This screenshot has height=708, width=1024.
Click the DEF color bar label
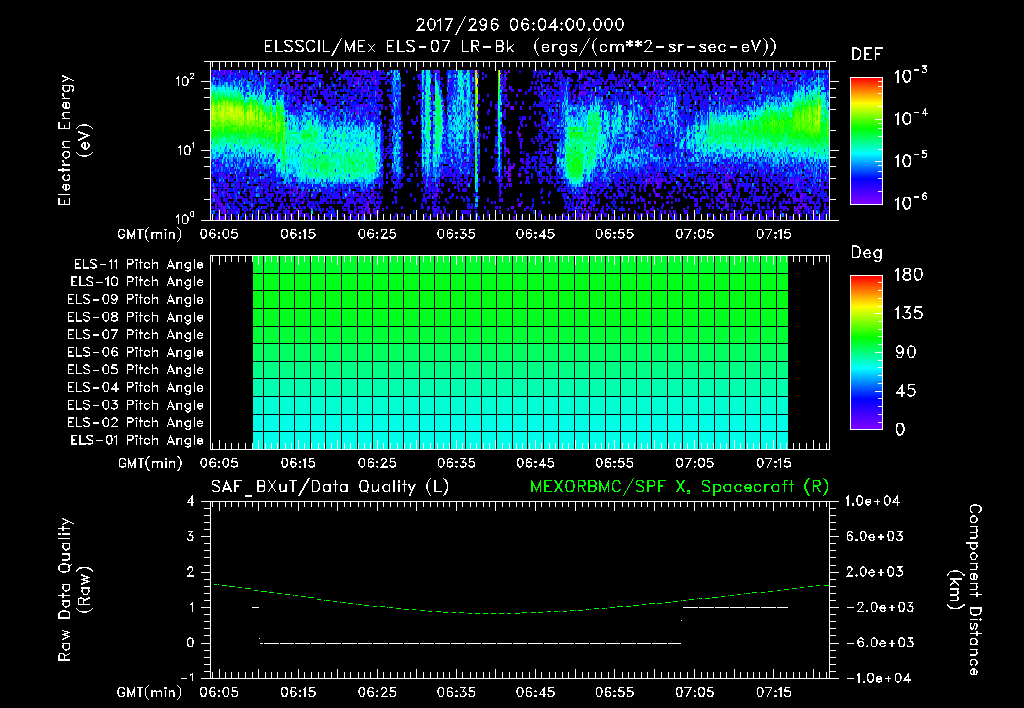[867, 54]
